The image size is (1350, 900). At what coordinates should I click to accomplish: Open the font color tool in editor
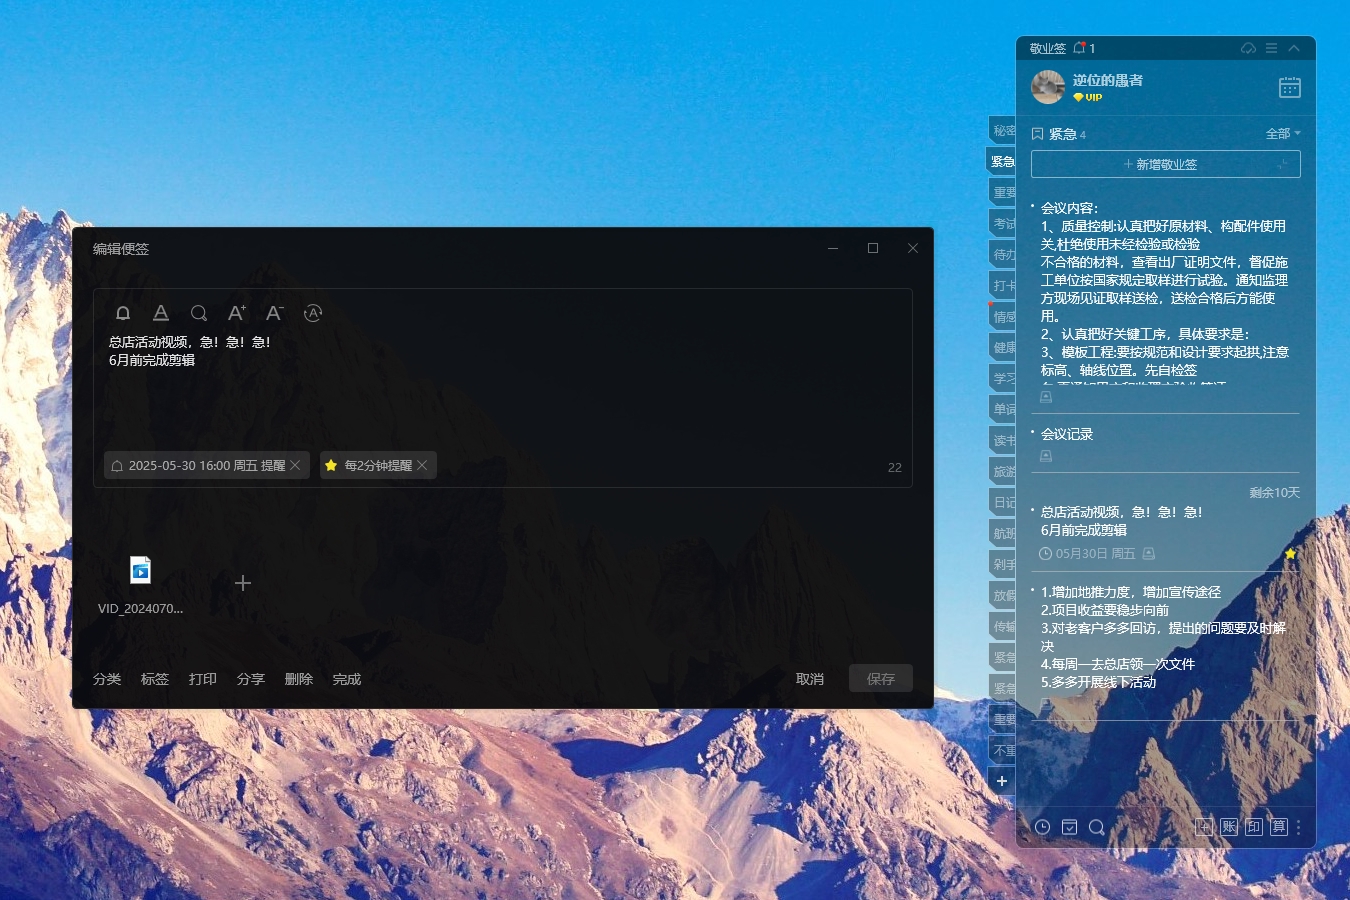[x=161, y=313]
